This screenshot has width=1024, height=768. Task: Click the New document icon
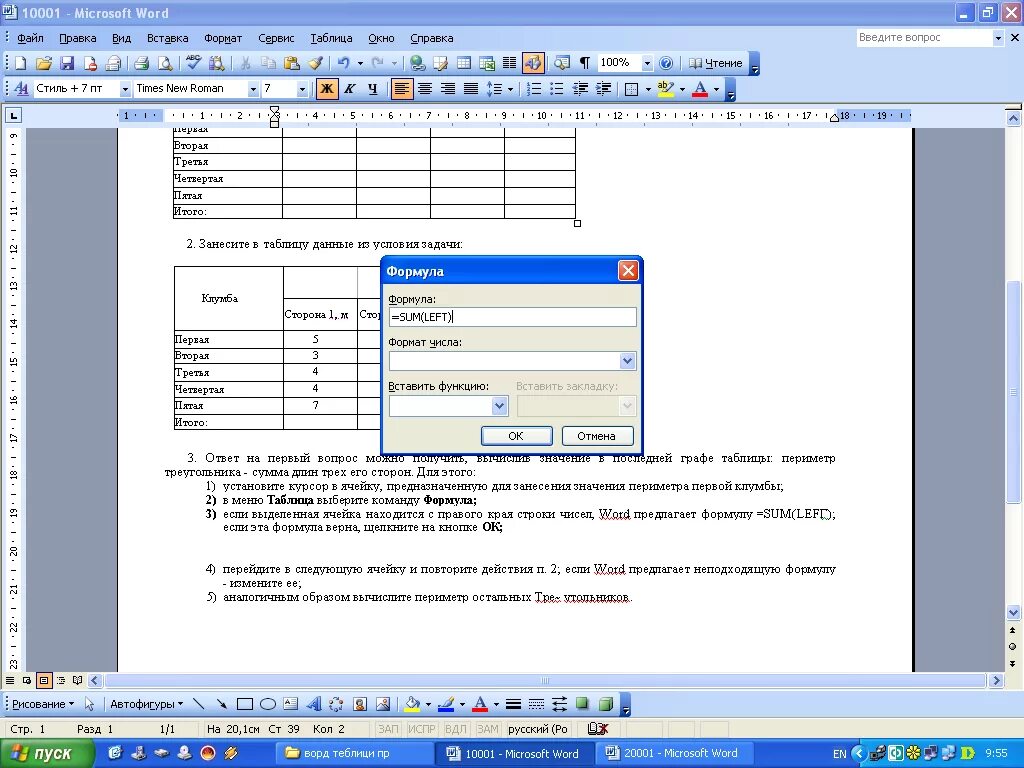point(20,63)
